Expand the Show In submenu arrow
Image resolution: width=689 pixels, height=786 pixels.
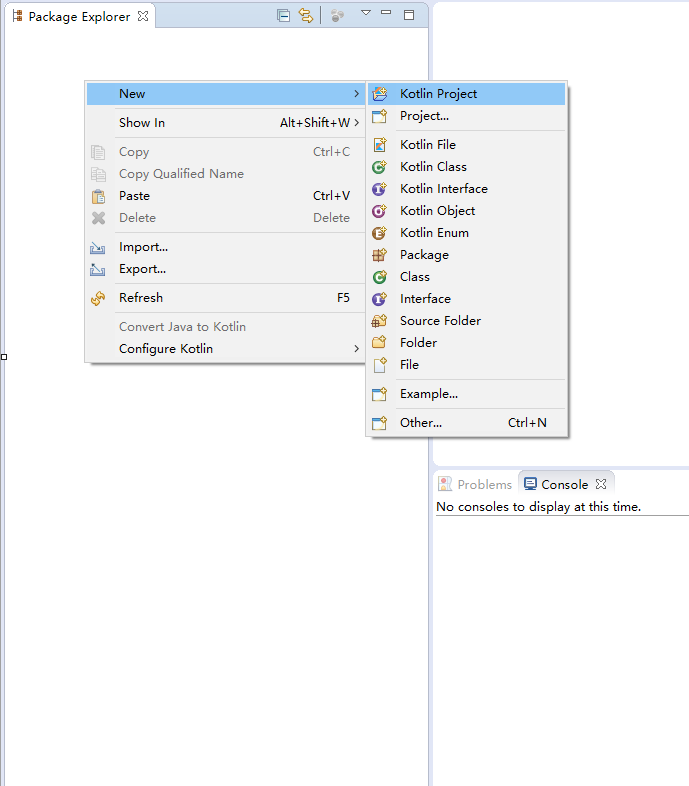tap(357, 122)
